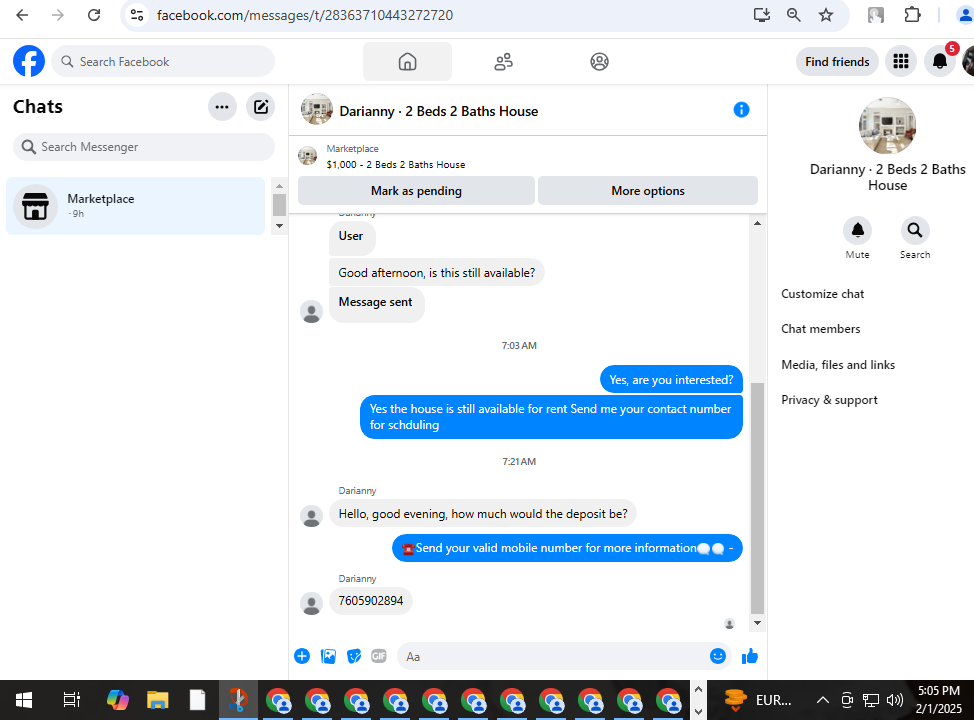
Task: Click chat list scrollbar down arrow
Action: point(280,226)
